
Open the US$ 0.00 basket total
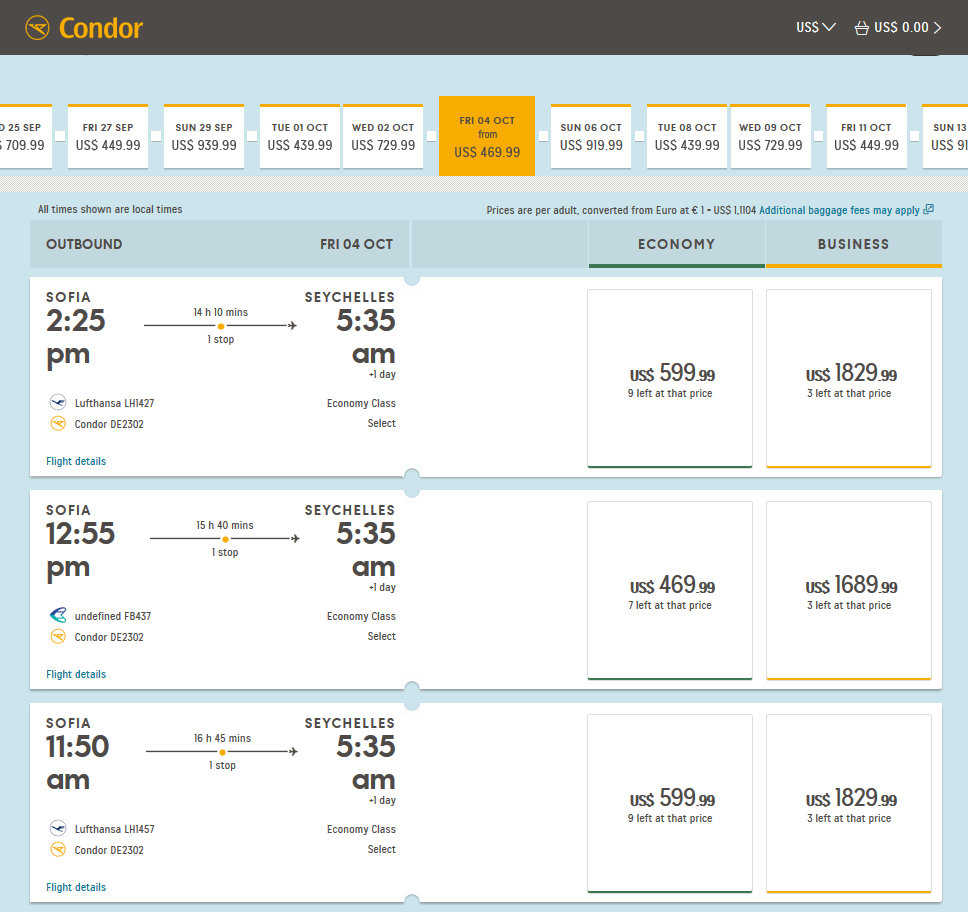907,28
